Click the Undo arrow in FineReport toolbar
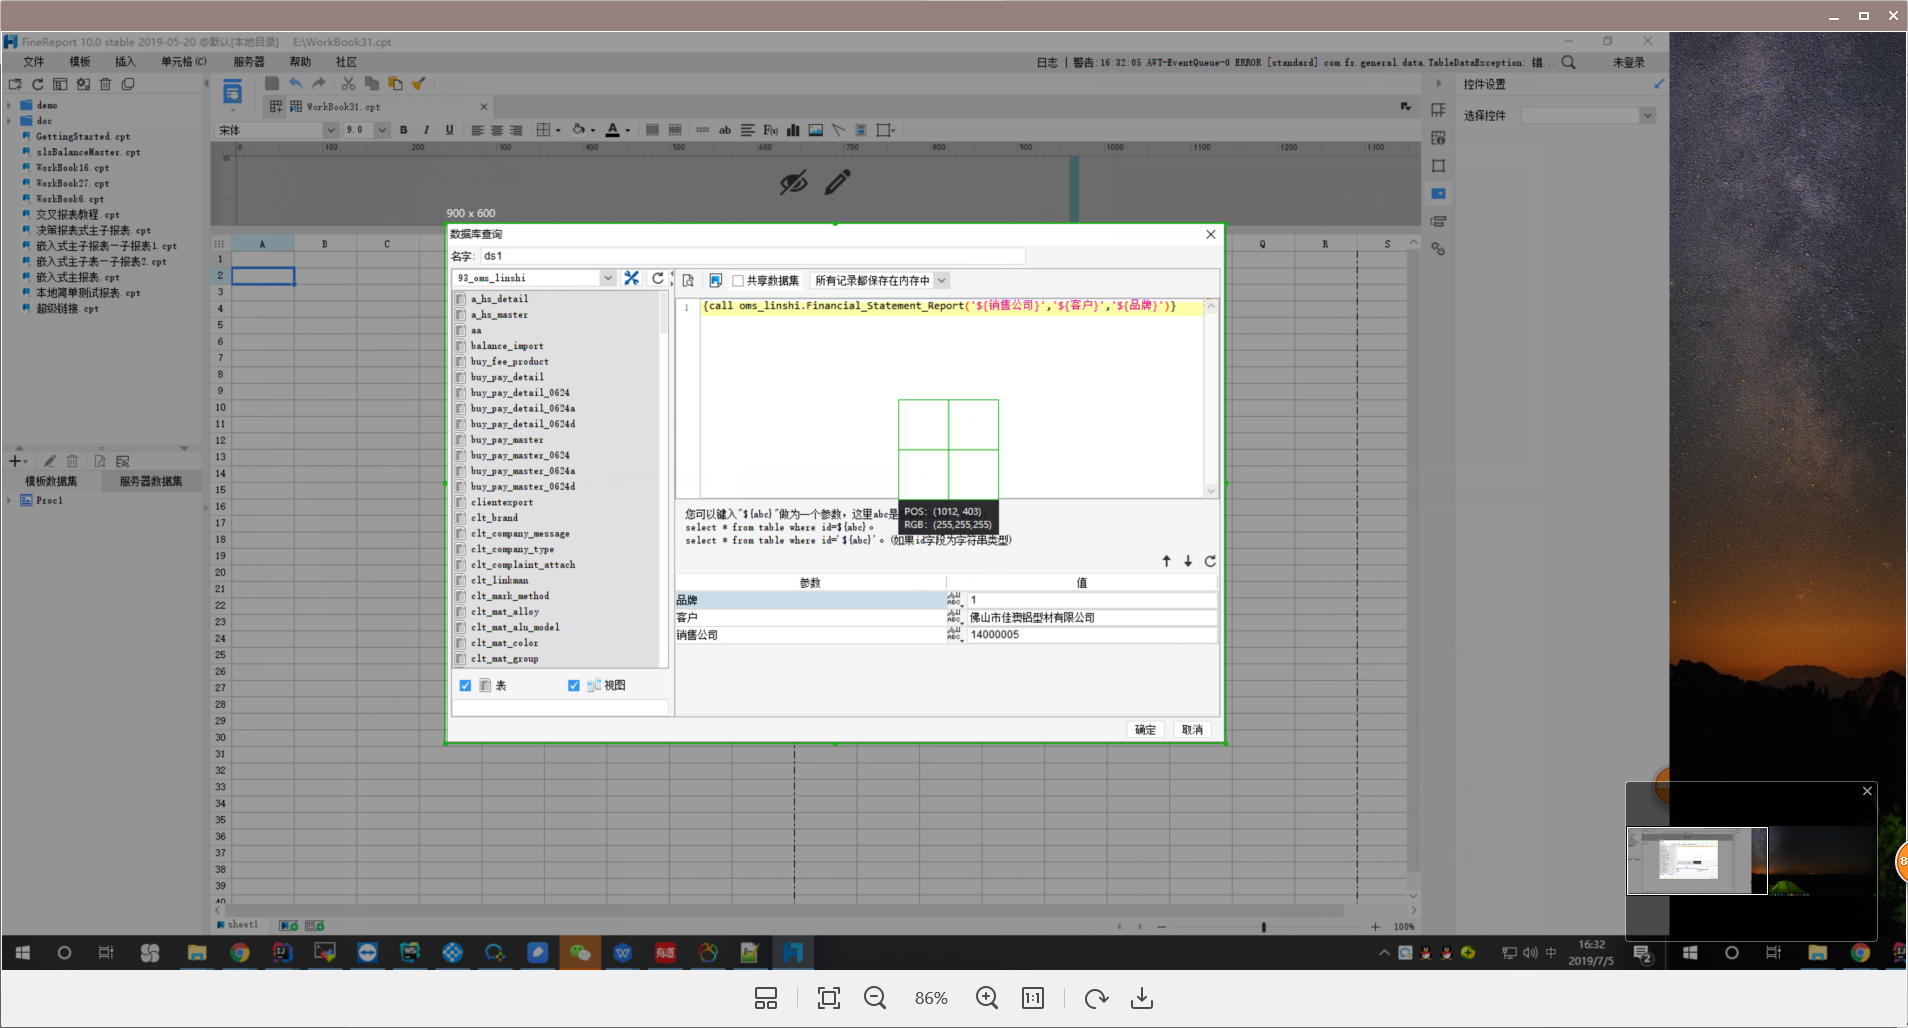 pos(295,84)
